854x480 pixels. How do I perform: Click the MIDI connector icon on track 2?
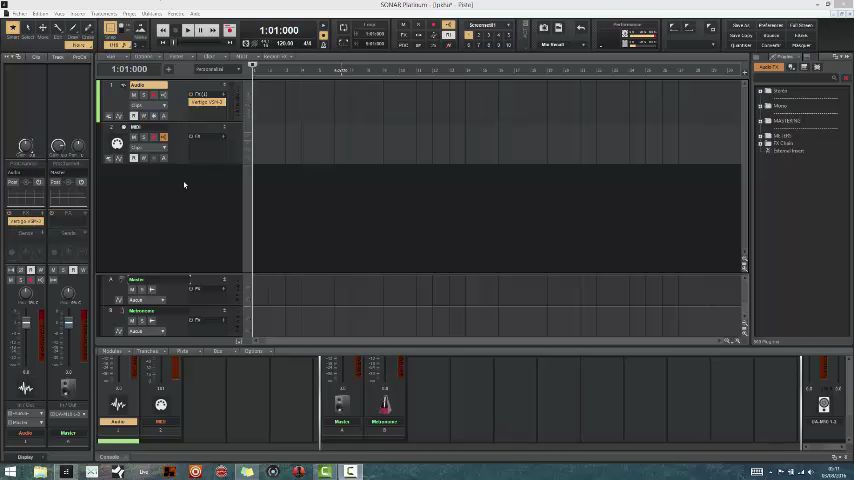[x=117, y=144]
